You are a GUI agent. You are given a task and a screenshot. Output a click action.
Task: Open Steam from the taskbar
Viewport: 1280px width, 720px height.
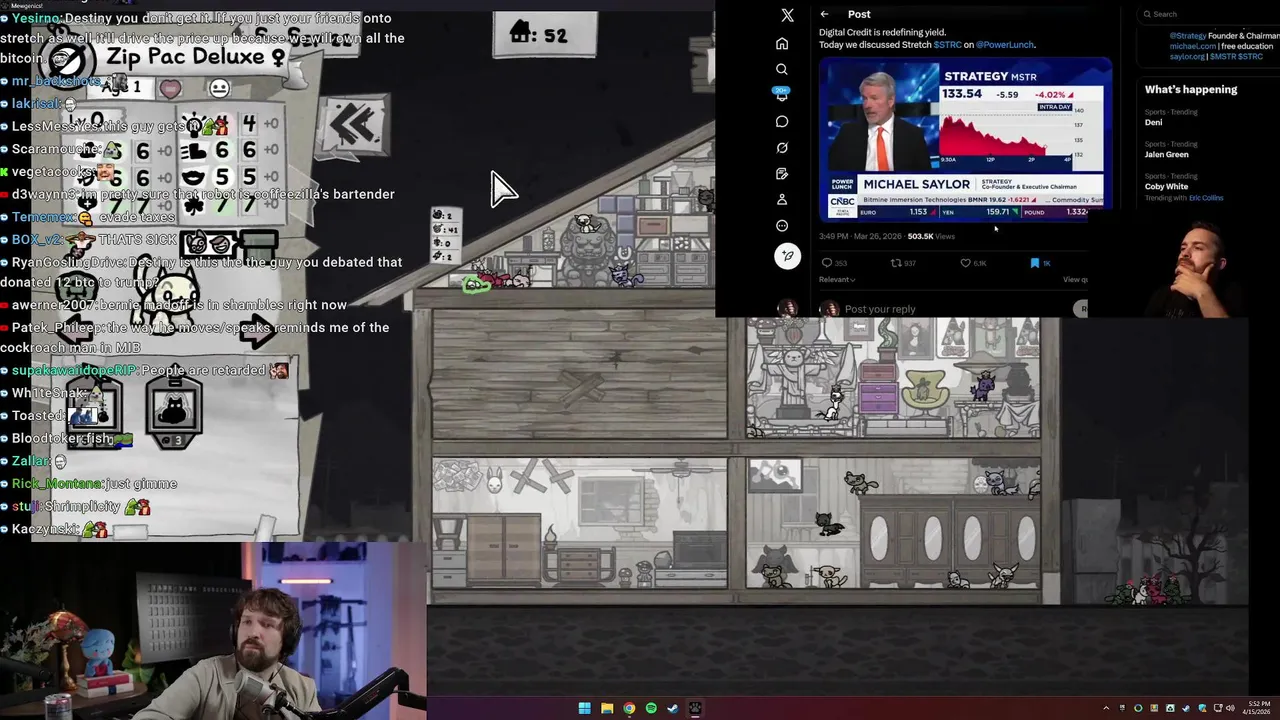673,708
